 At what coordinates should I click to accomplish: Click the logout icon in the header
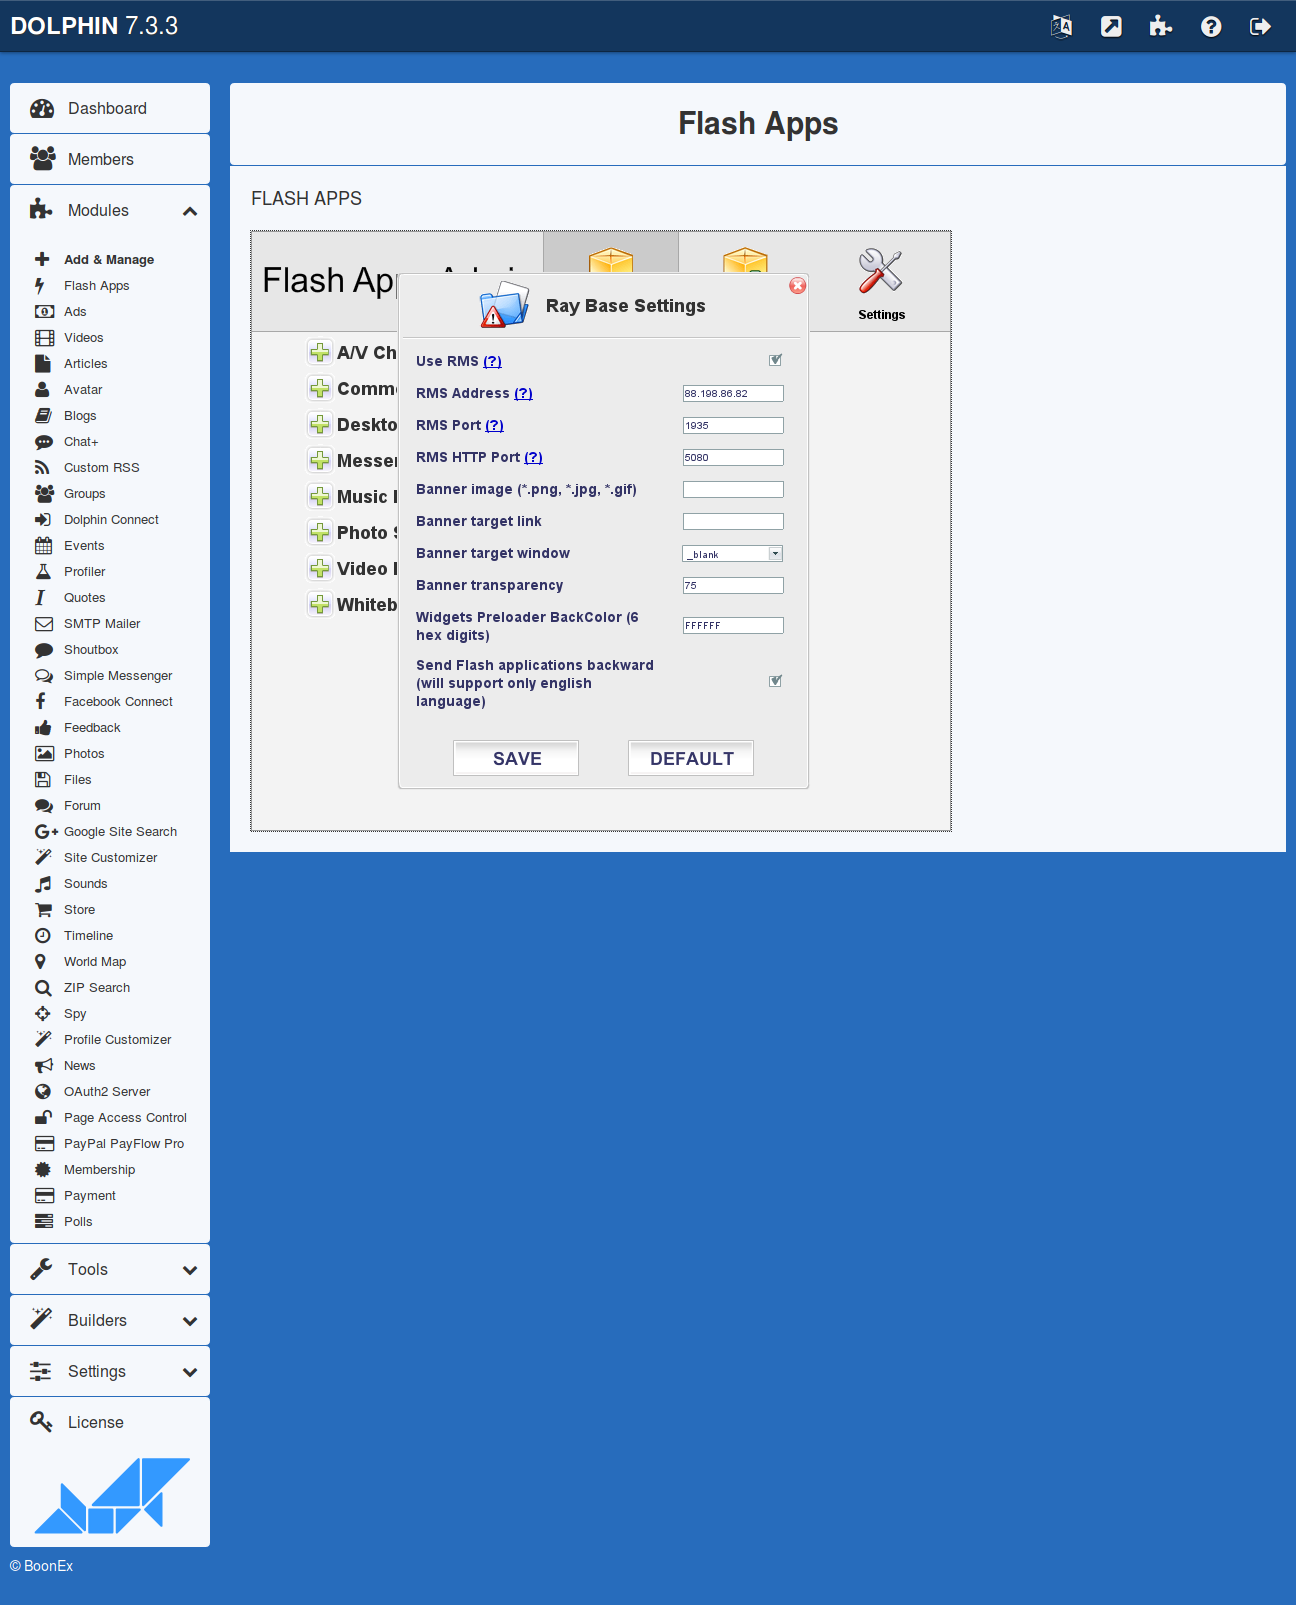(x=1260, y=26)
